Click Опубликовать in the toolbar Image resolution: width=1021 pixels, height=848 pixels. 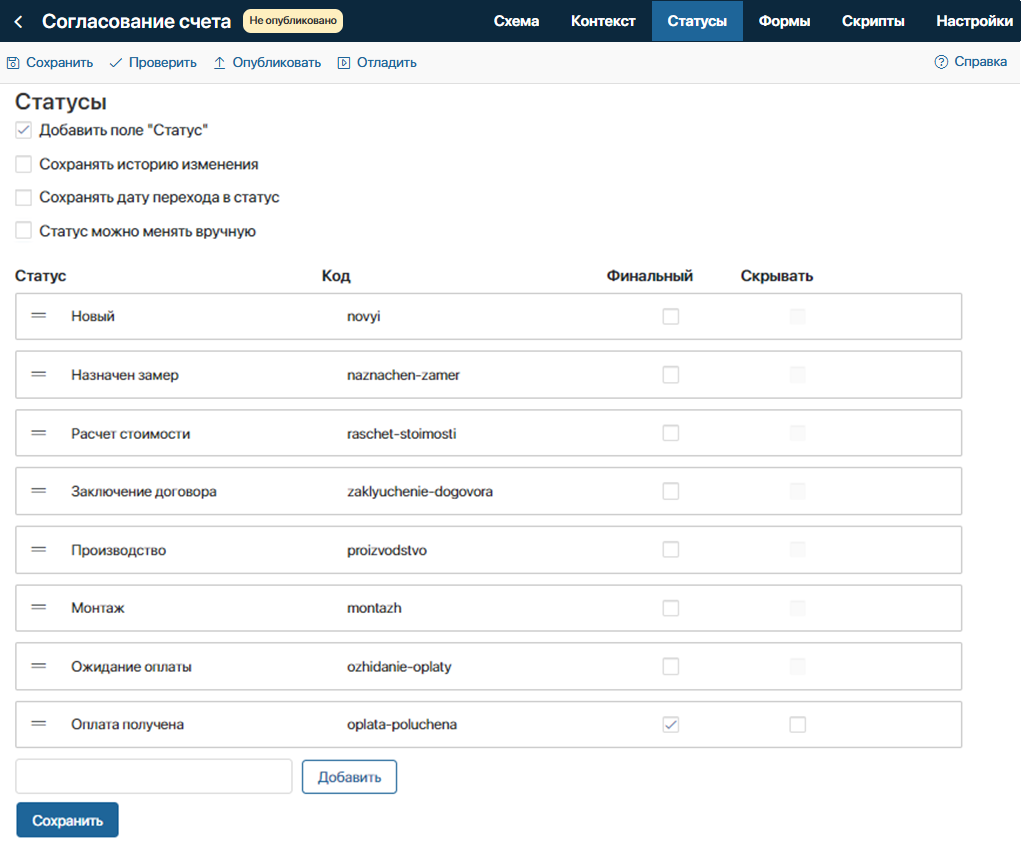pyautogui.click(x=268, y=63)
